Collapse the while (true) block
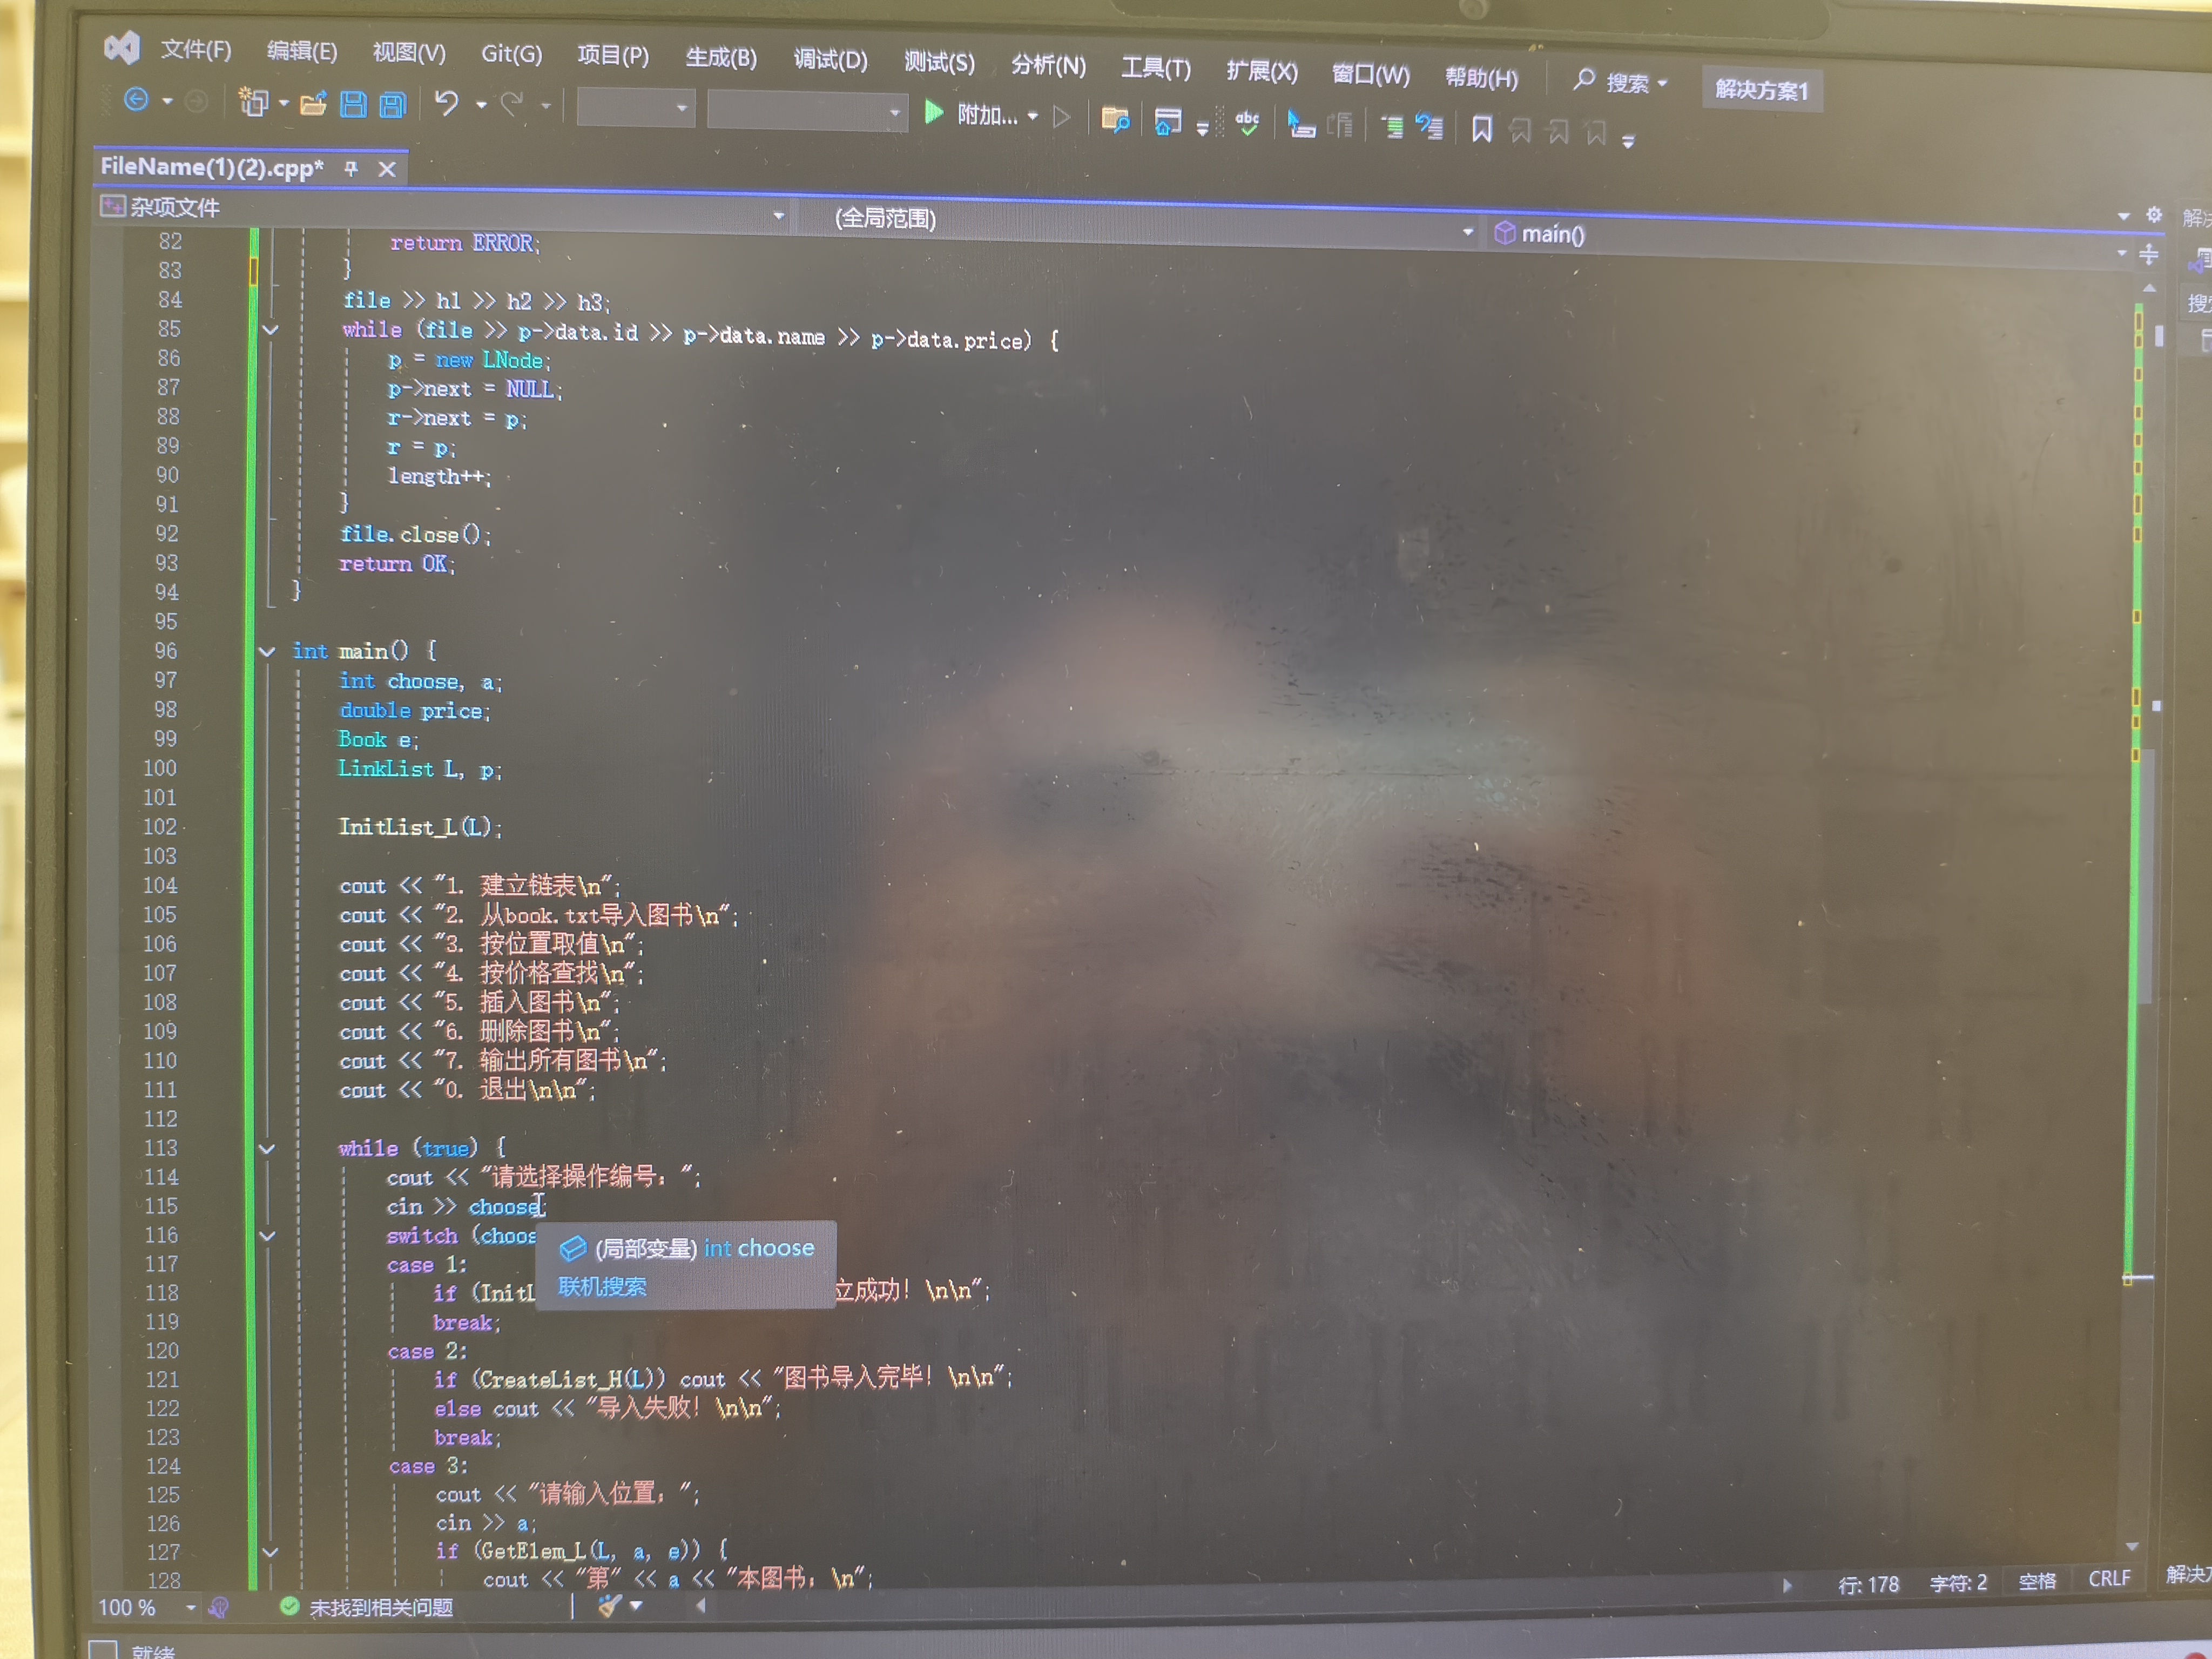 (267, 1148)
